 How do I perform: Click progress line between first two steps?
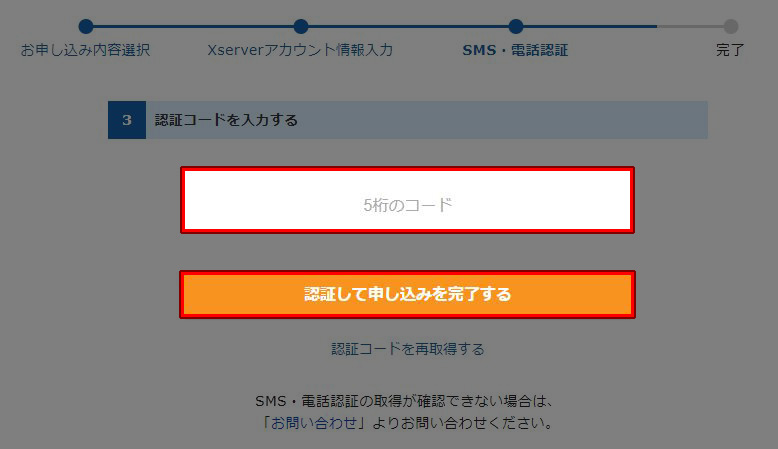coord(194,26)
